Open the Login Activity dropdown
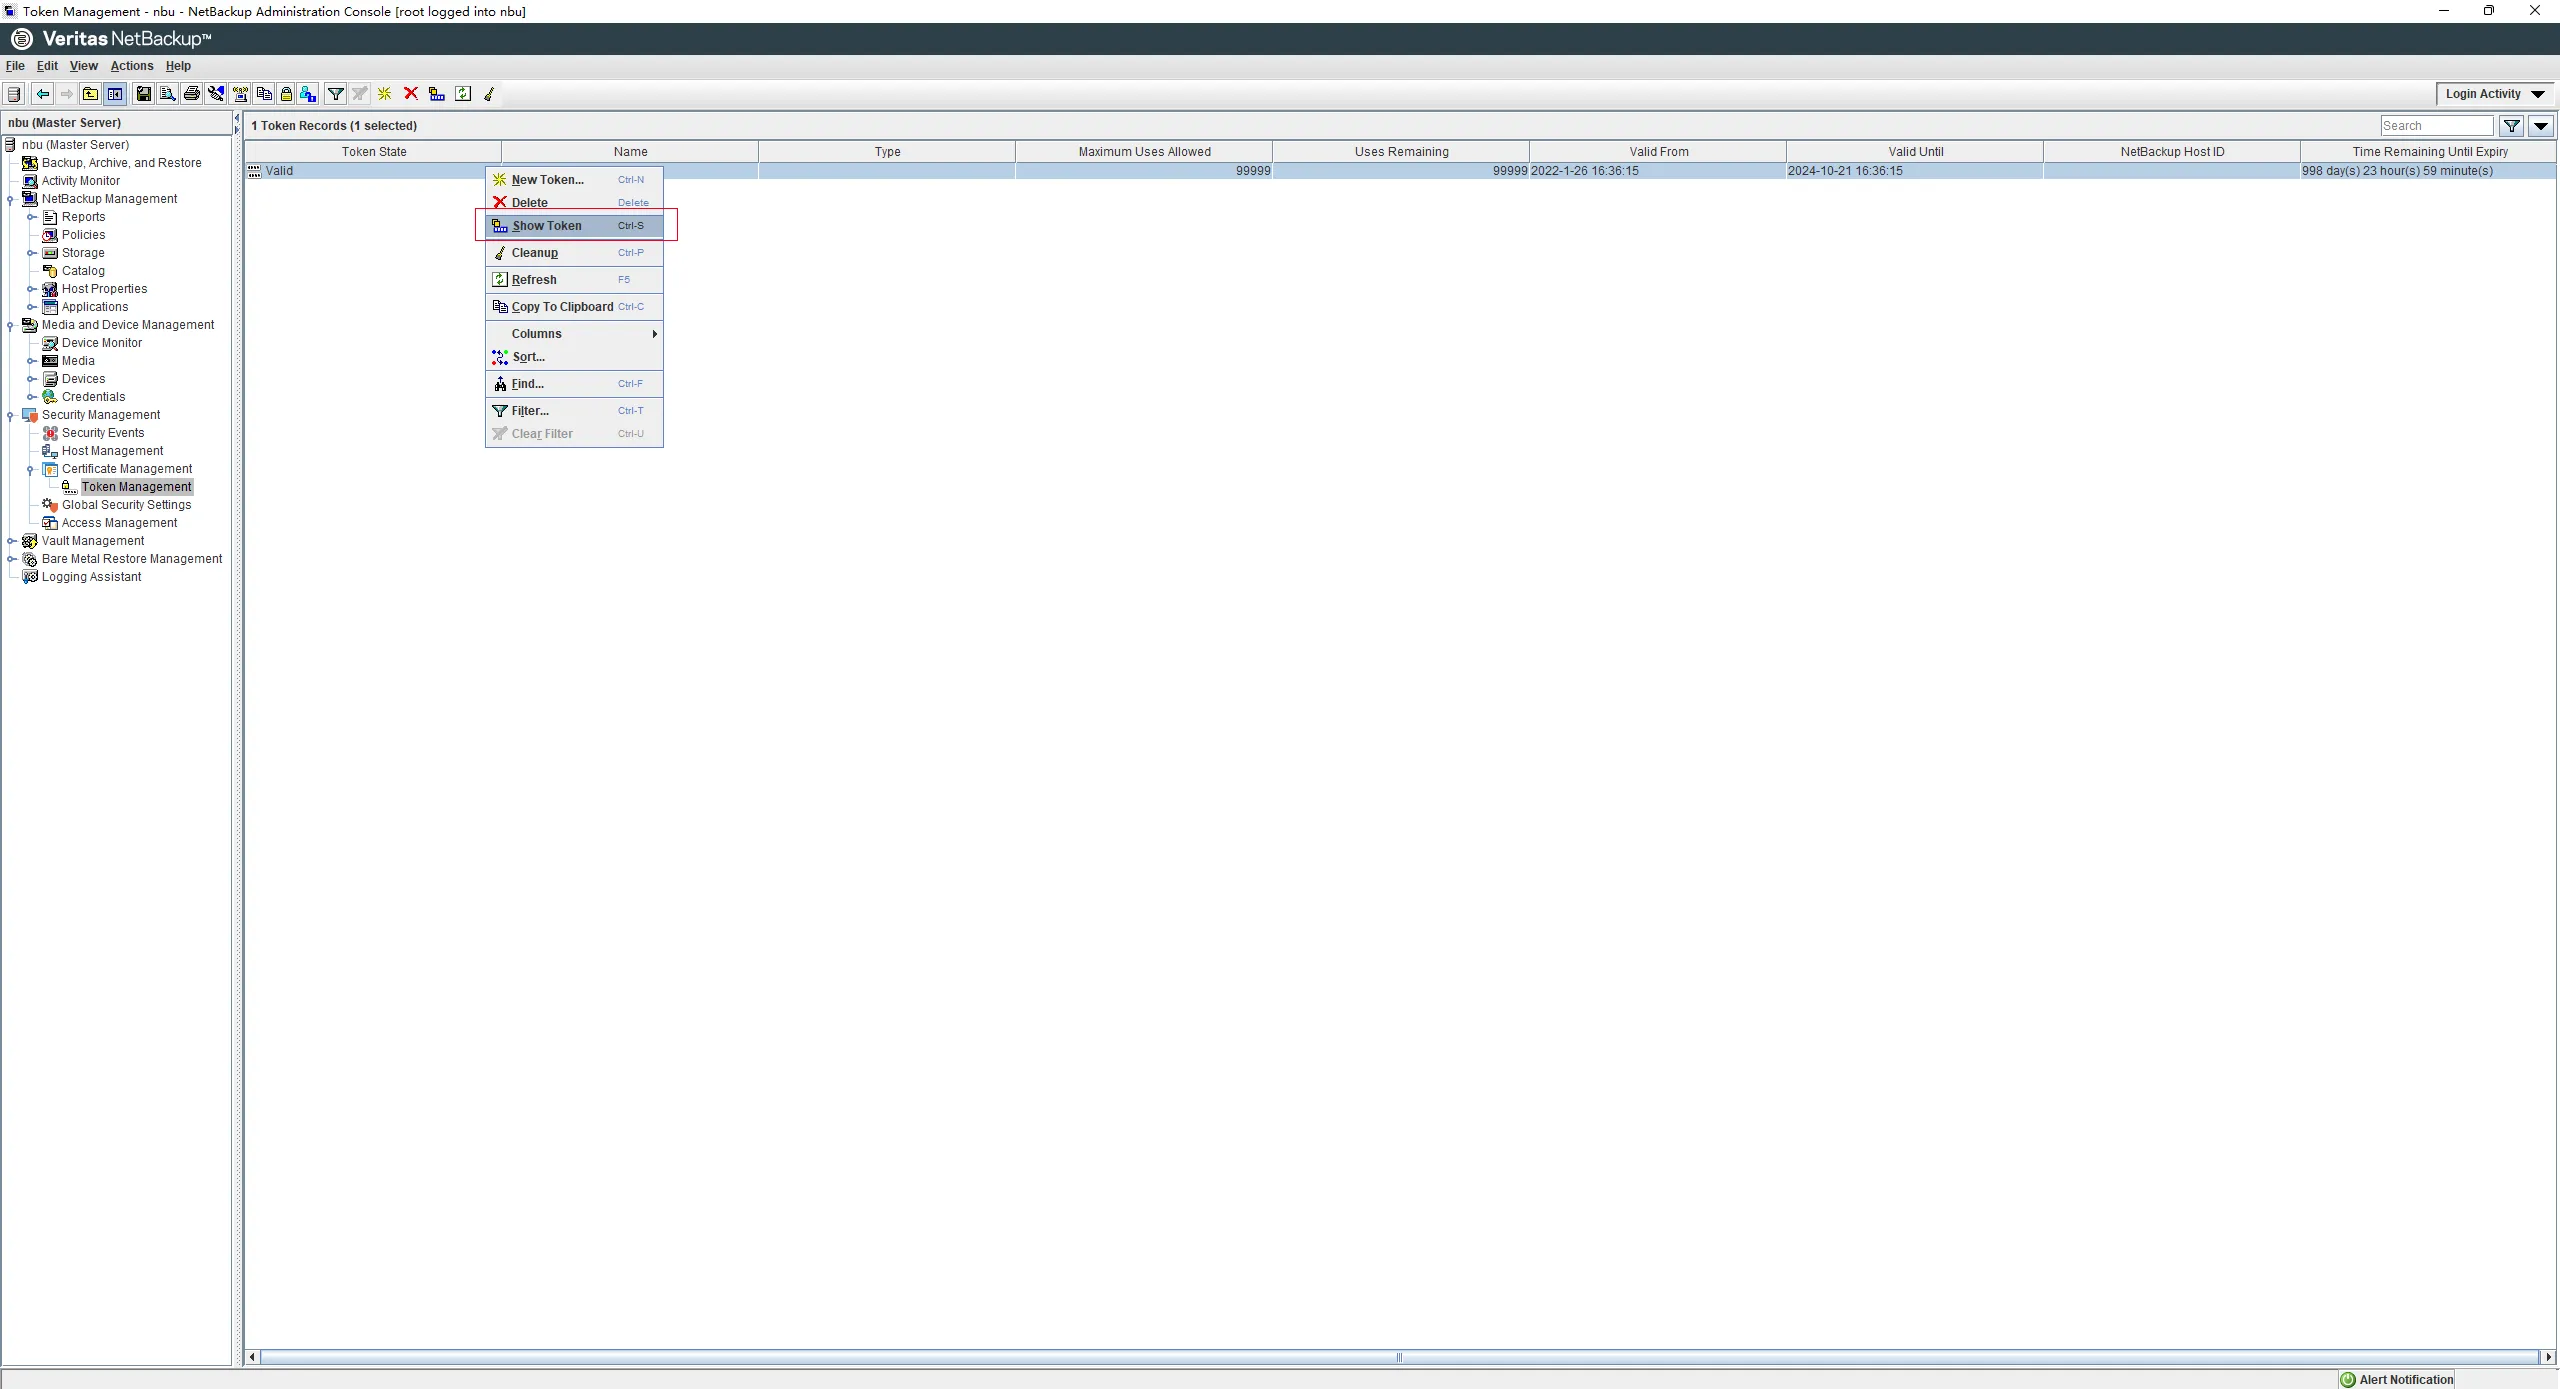This screenshot has width=2560, height=1389. 2492,93
